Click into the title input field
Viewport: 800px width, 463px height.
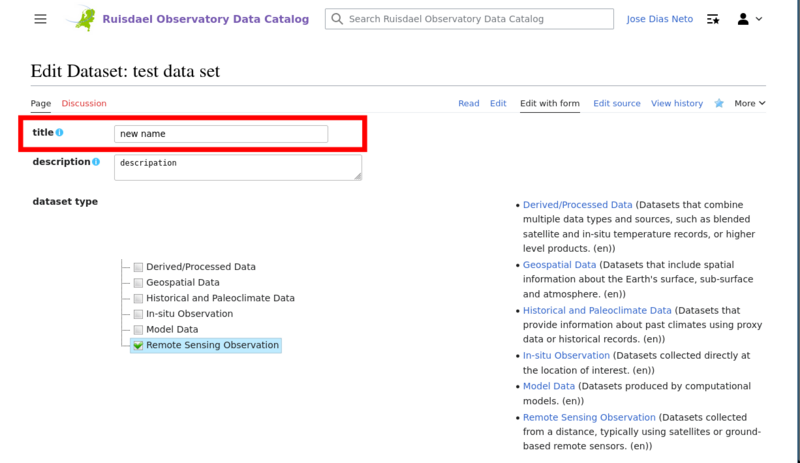[221, 134]
